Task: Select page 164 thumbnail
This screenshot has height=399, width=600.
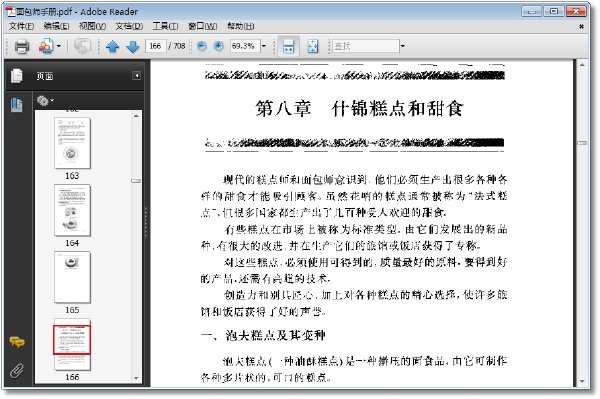Action: 72,210
